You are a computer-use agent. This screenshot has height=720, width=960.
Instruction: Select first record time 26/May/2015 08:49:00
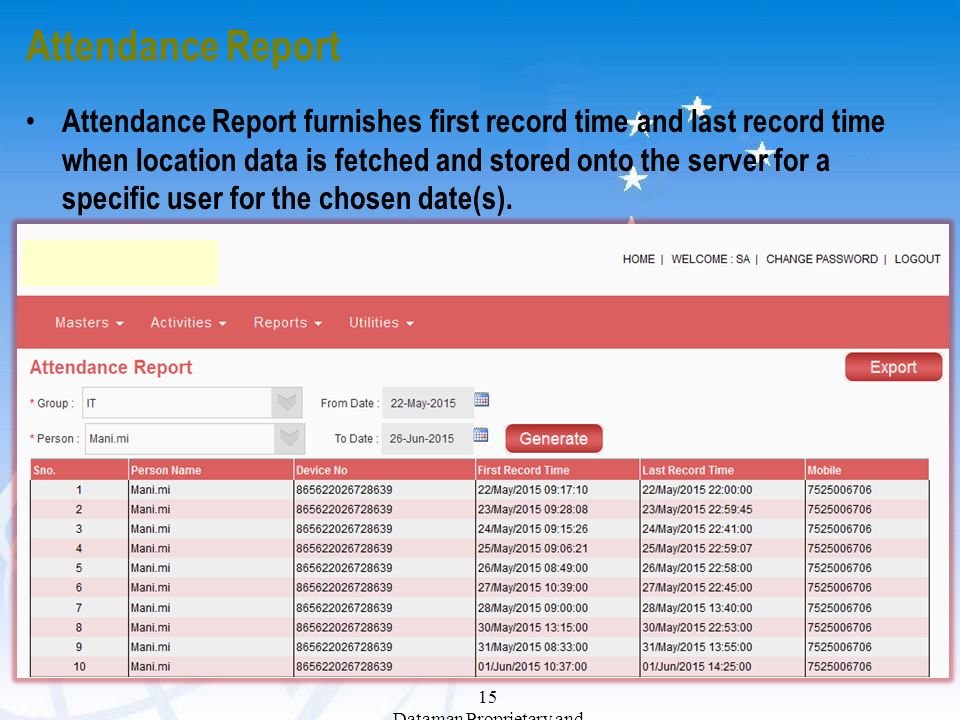tap(533, 568)
